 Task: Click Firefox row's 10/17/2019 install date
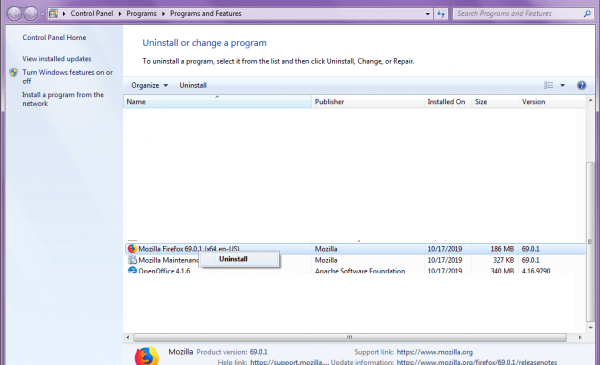pos(445,249)
